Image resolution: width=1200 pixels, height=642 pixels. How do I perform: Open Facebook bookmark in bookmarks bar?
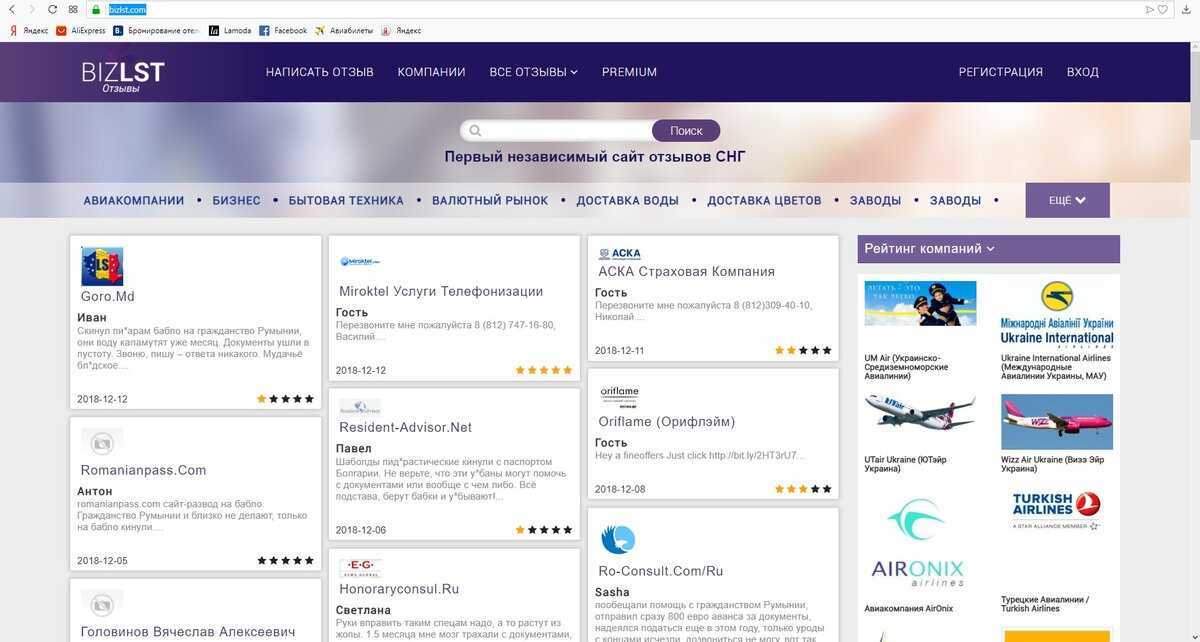[x=284, y=31]
